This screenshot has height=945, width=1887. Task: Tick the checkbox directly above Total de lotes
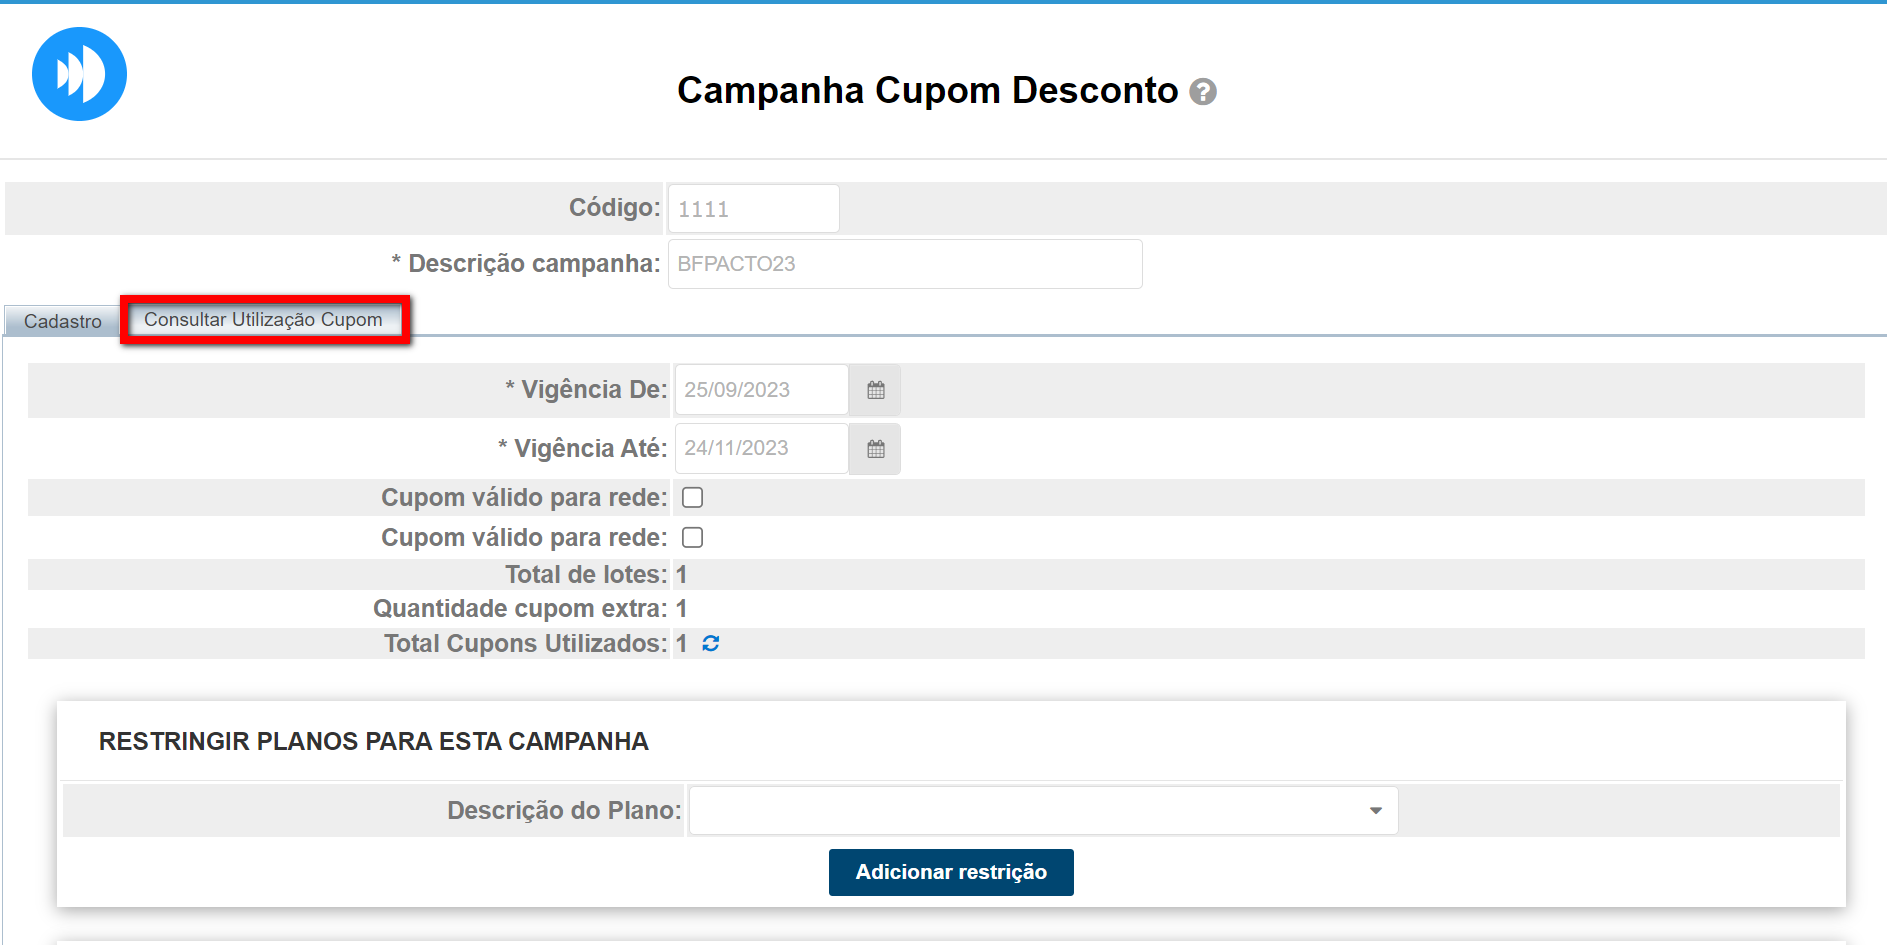pyautogui.click(x=692, y=537)
